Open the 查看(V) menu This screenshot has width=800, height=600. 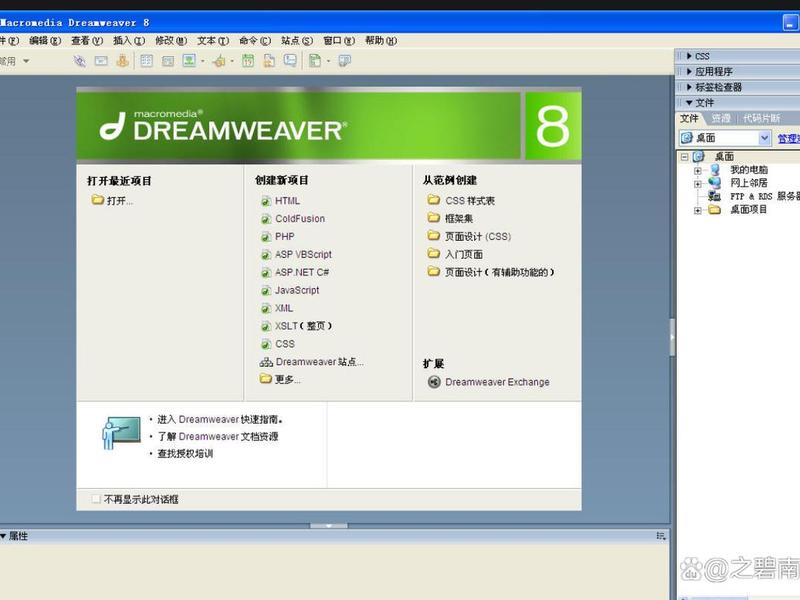tap(87, 40)
